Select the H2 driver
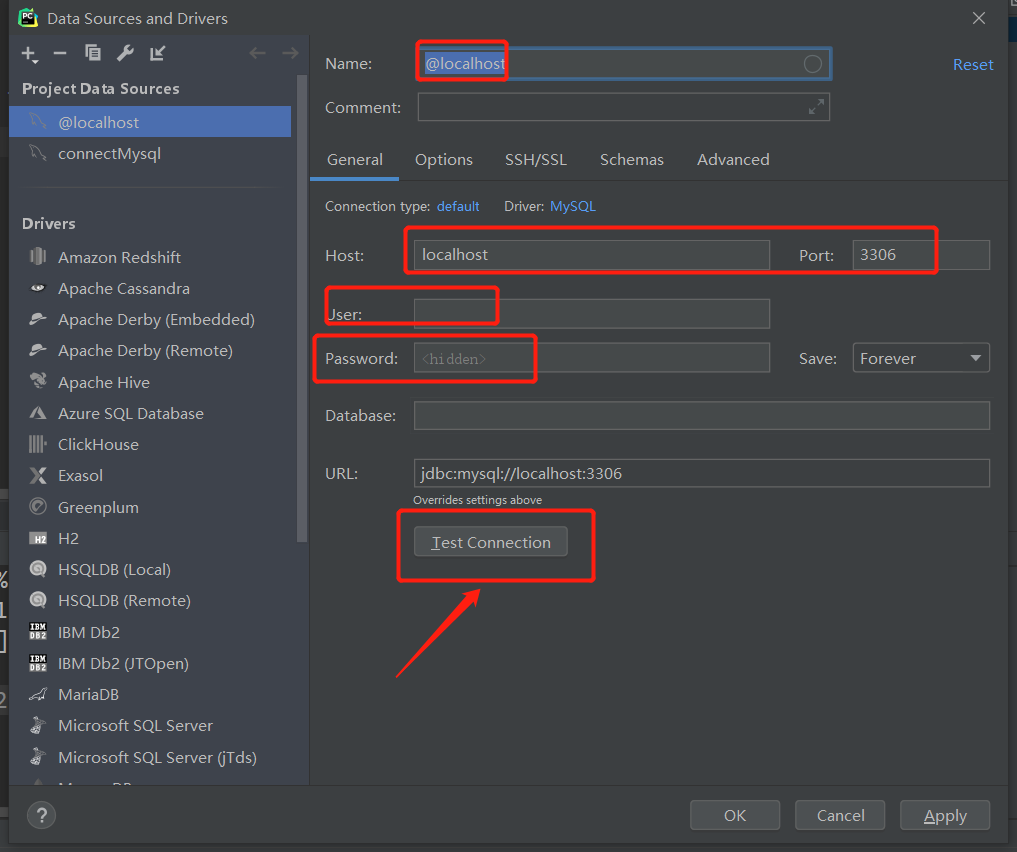Image resolution: width=1017 pixels, height=852 pixels. coord(150,539)
